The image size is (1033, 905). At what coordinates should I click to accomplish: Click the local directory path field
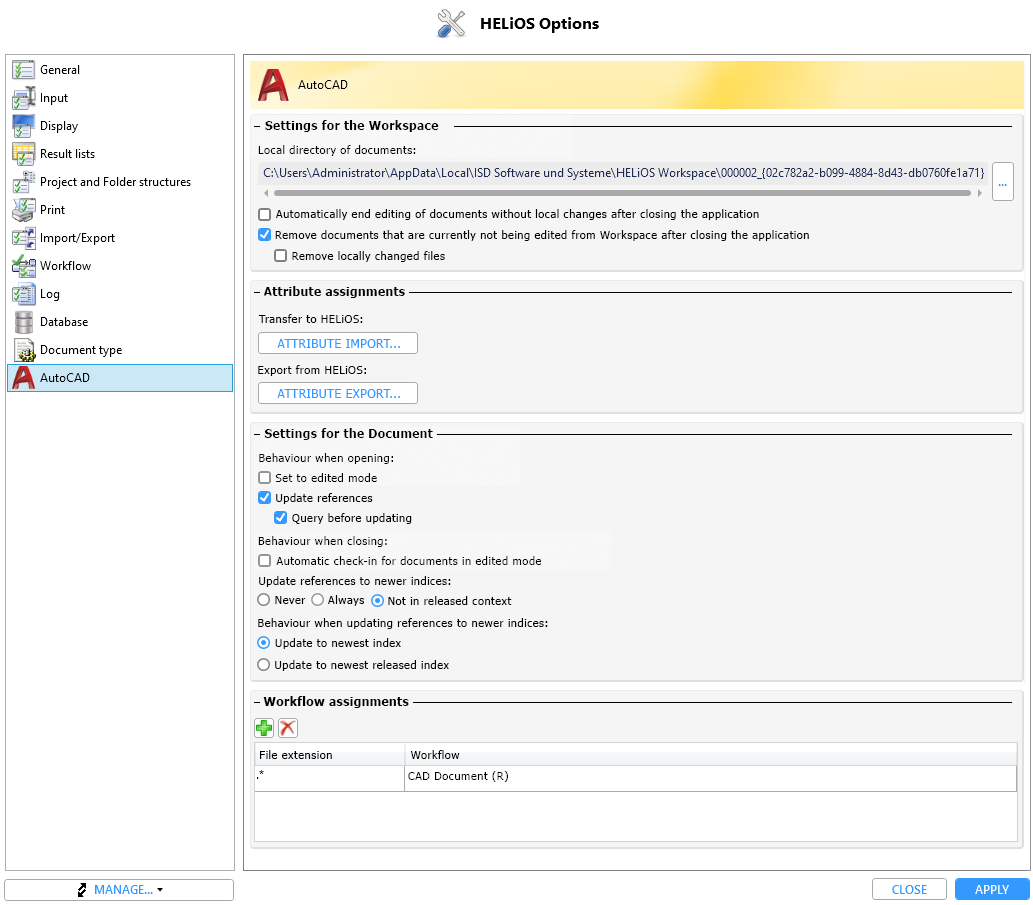coord(623,173)
